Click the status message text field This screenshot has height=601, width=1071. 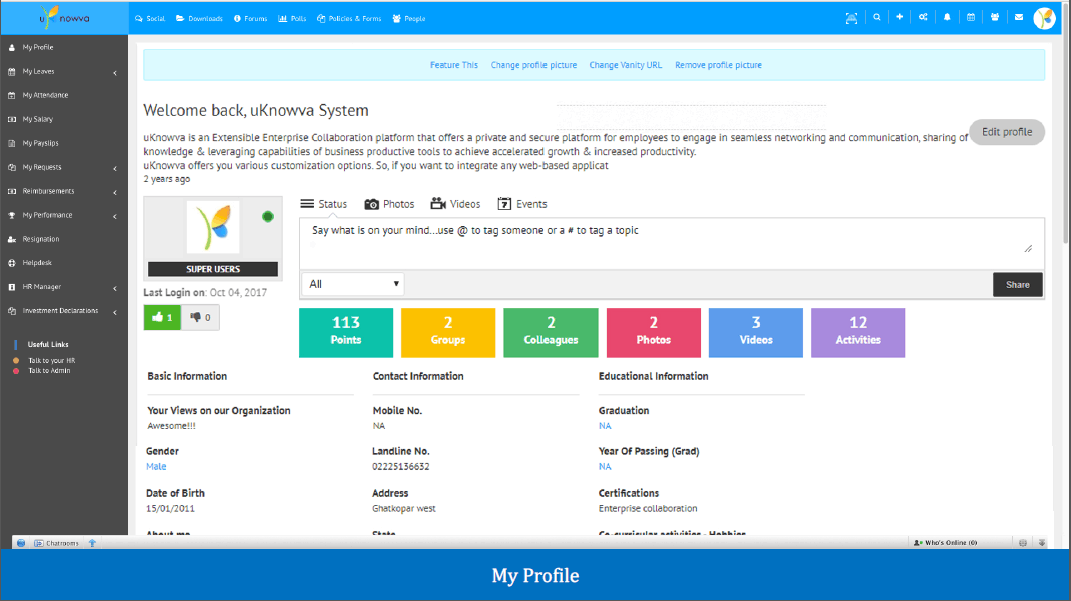pos(672,243)
